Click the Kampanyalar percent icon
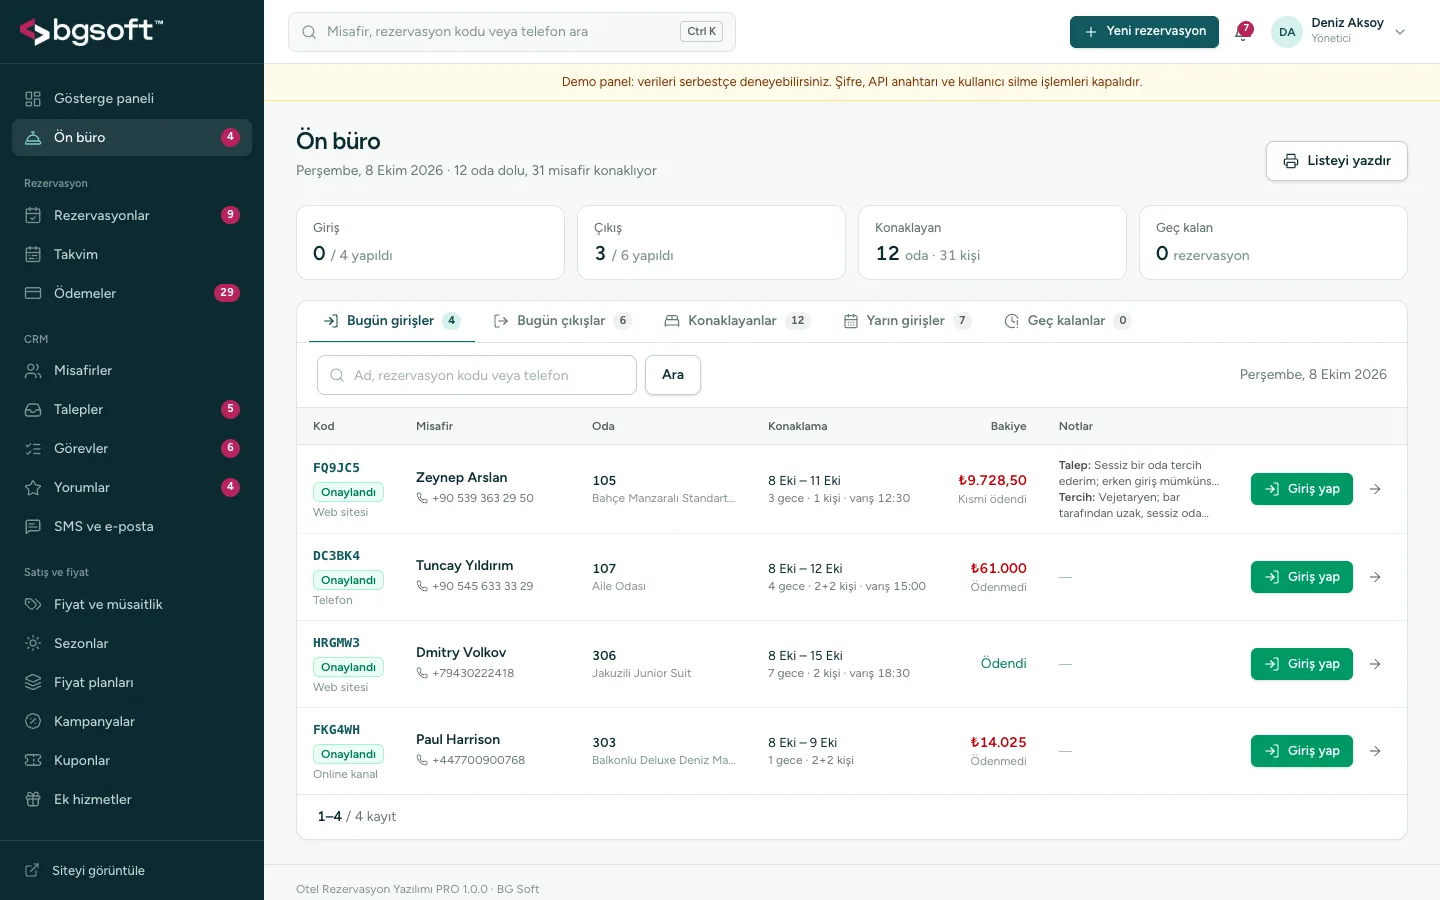 tap(33, 722)
